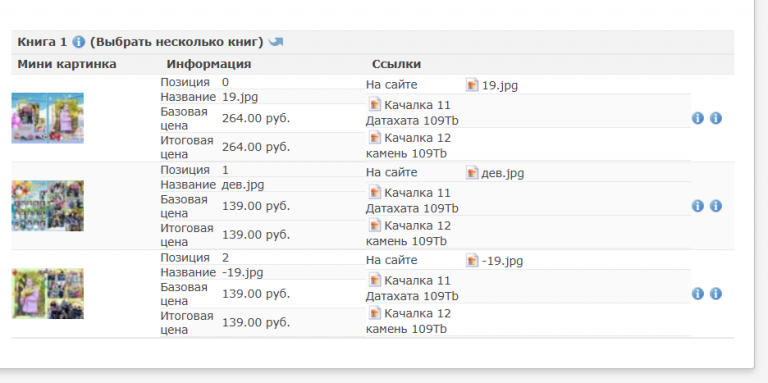The image size is (768, 383).
Task: Click Качалка 12 камень link for -19.jpg
Action: coord(408,321)
